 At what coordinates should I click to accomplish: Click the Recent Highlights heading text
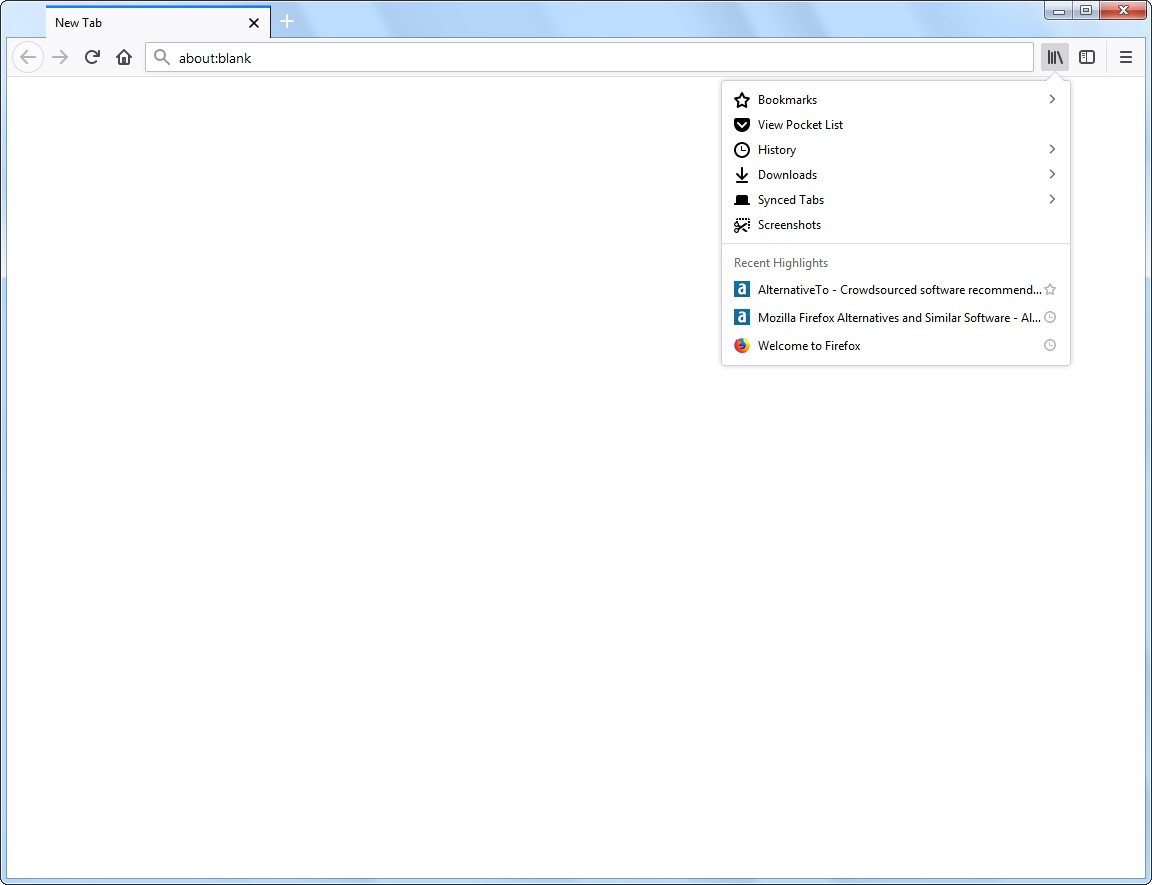[781, 263]
